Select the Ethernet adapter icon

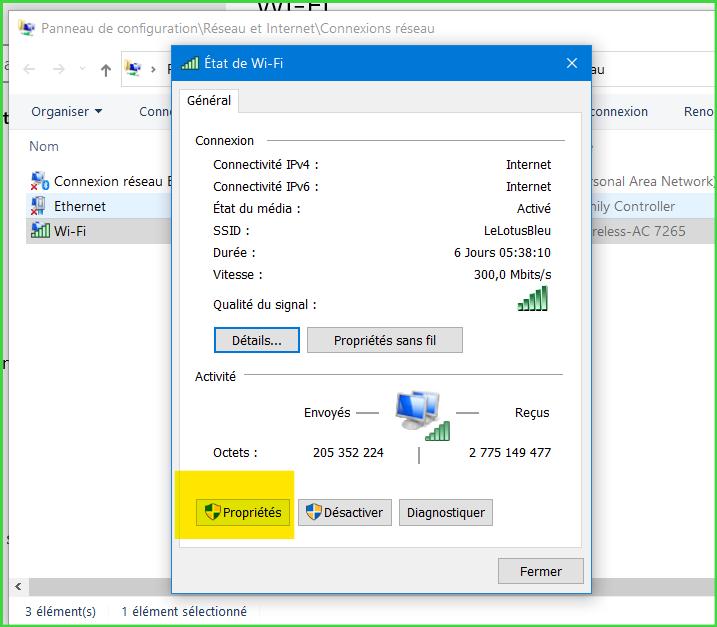pyautogui.click(x=40, y=206)
